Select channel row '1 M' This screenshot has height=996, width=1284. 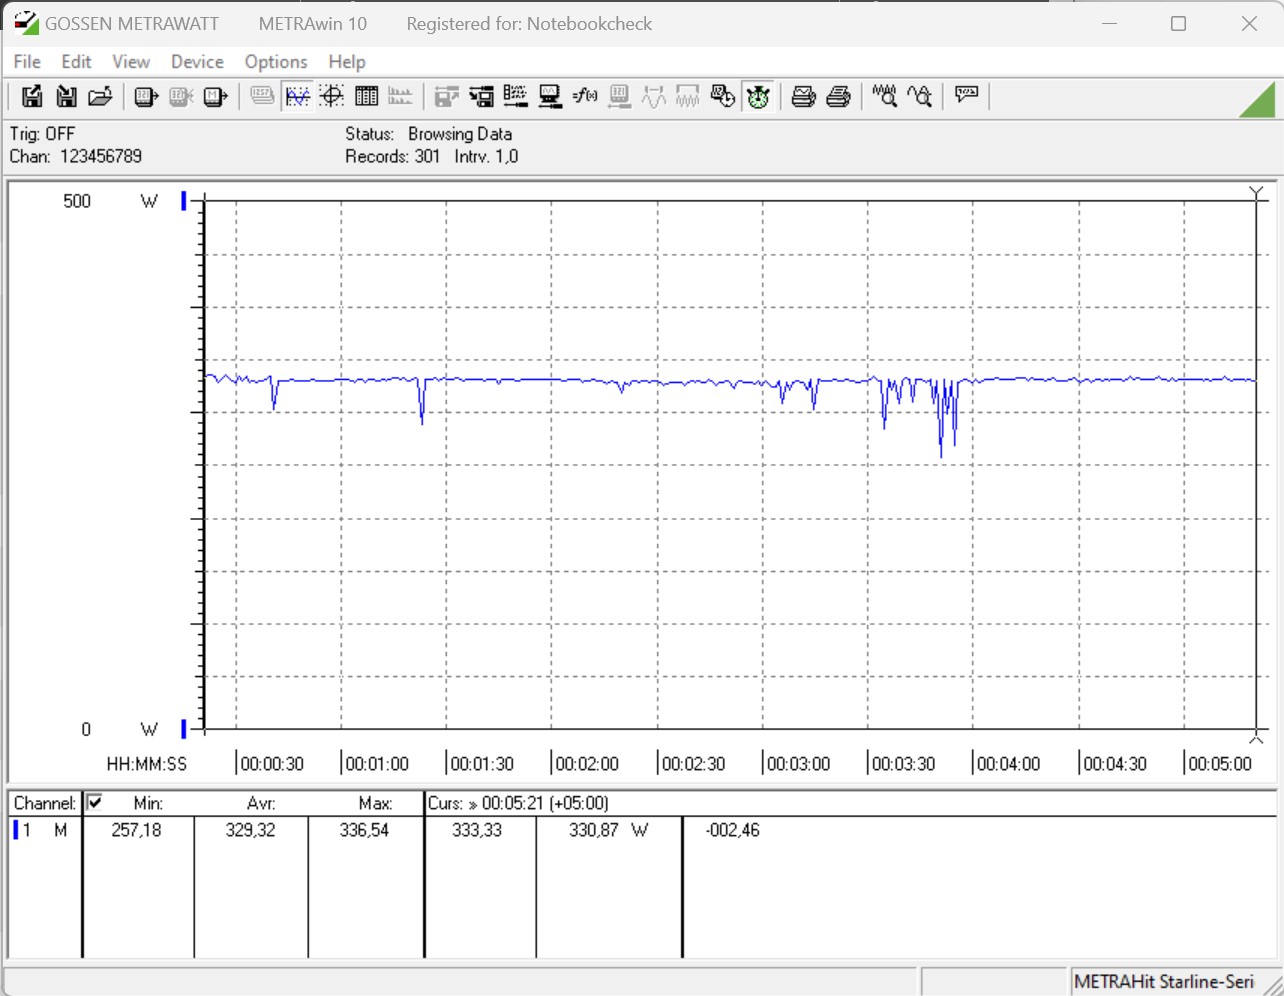tap(41, 830)
